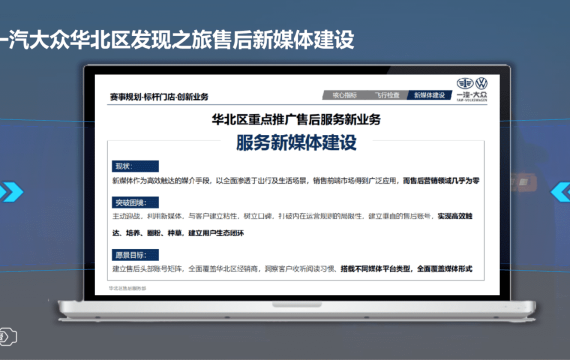Click the 突破困境: section label

point(135,203)
